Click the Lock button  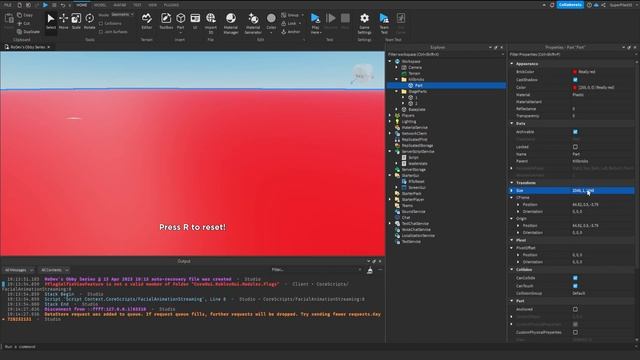coord(289,24)
